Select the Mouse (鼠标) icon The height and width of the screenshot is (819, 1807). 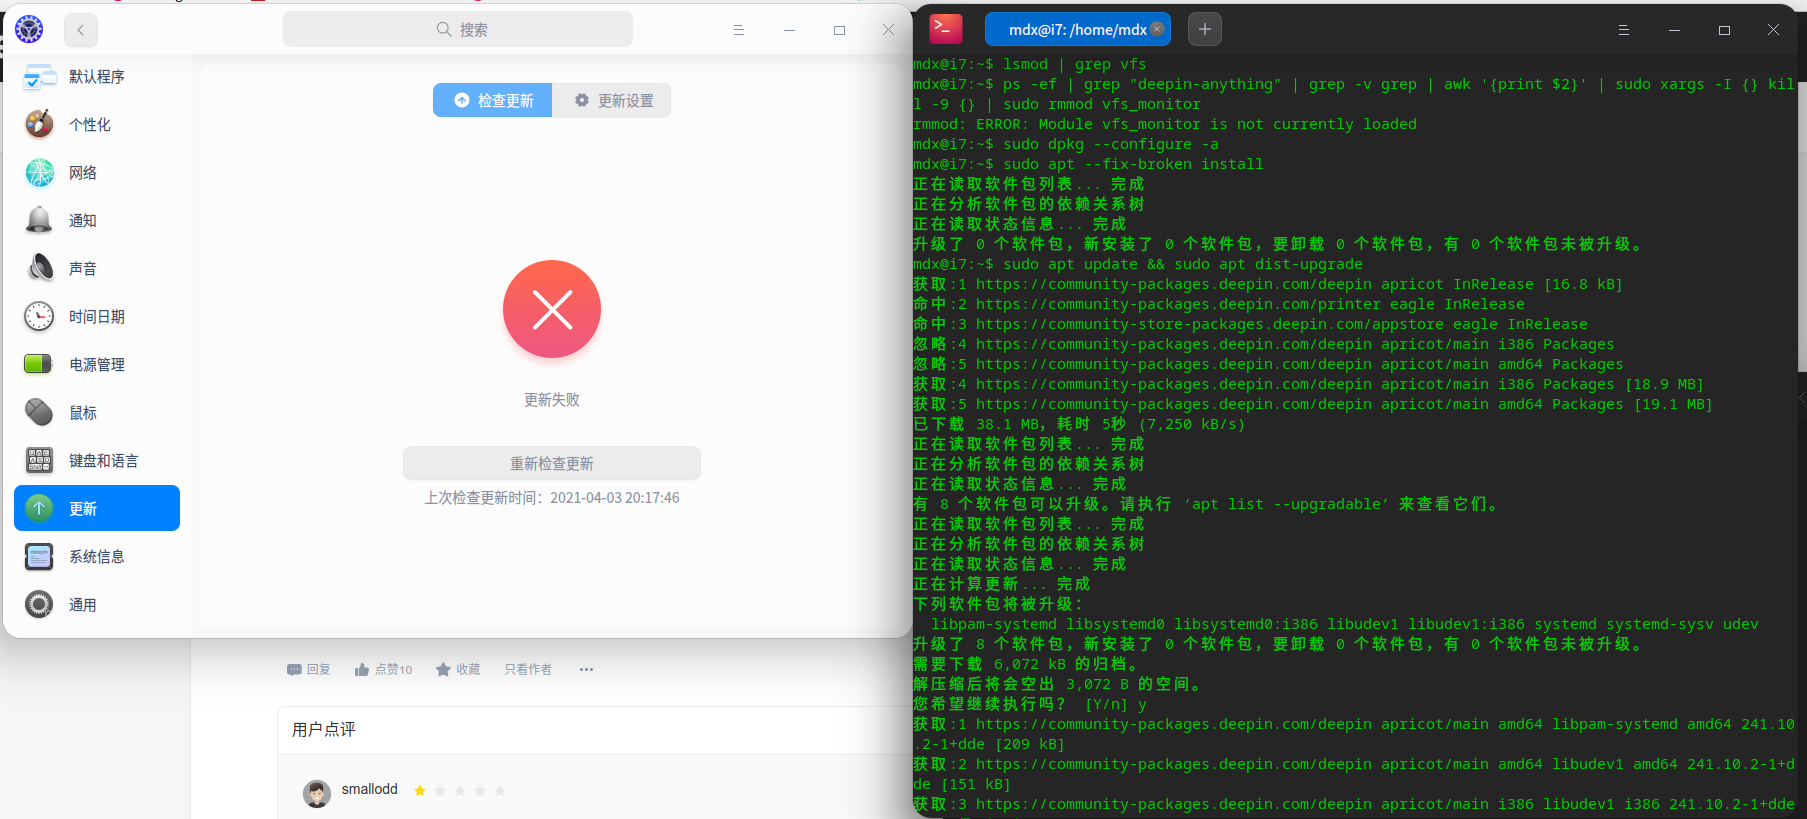[40, 412]
